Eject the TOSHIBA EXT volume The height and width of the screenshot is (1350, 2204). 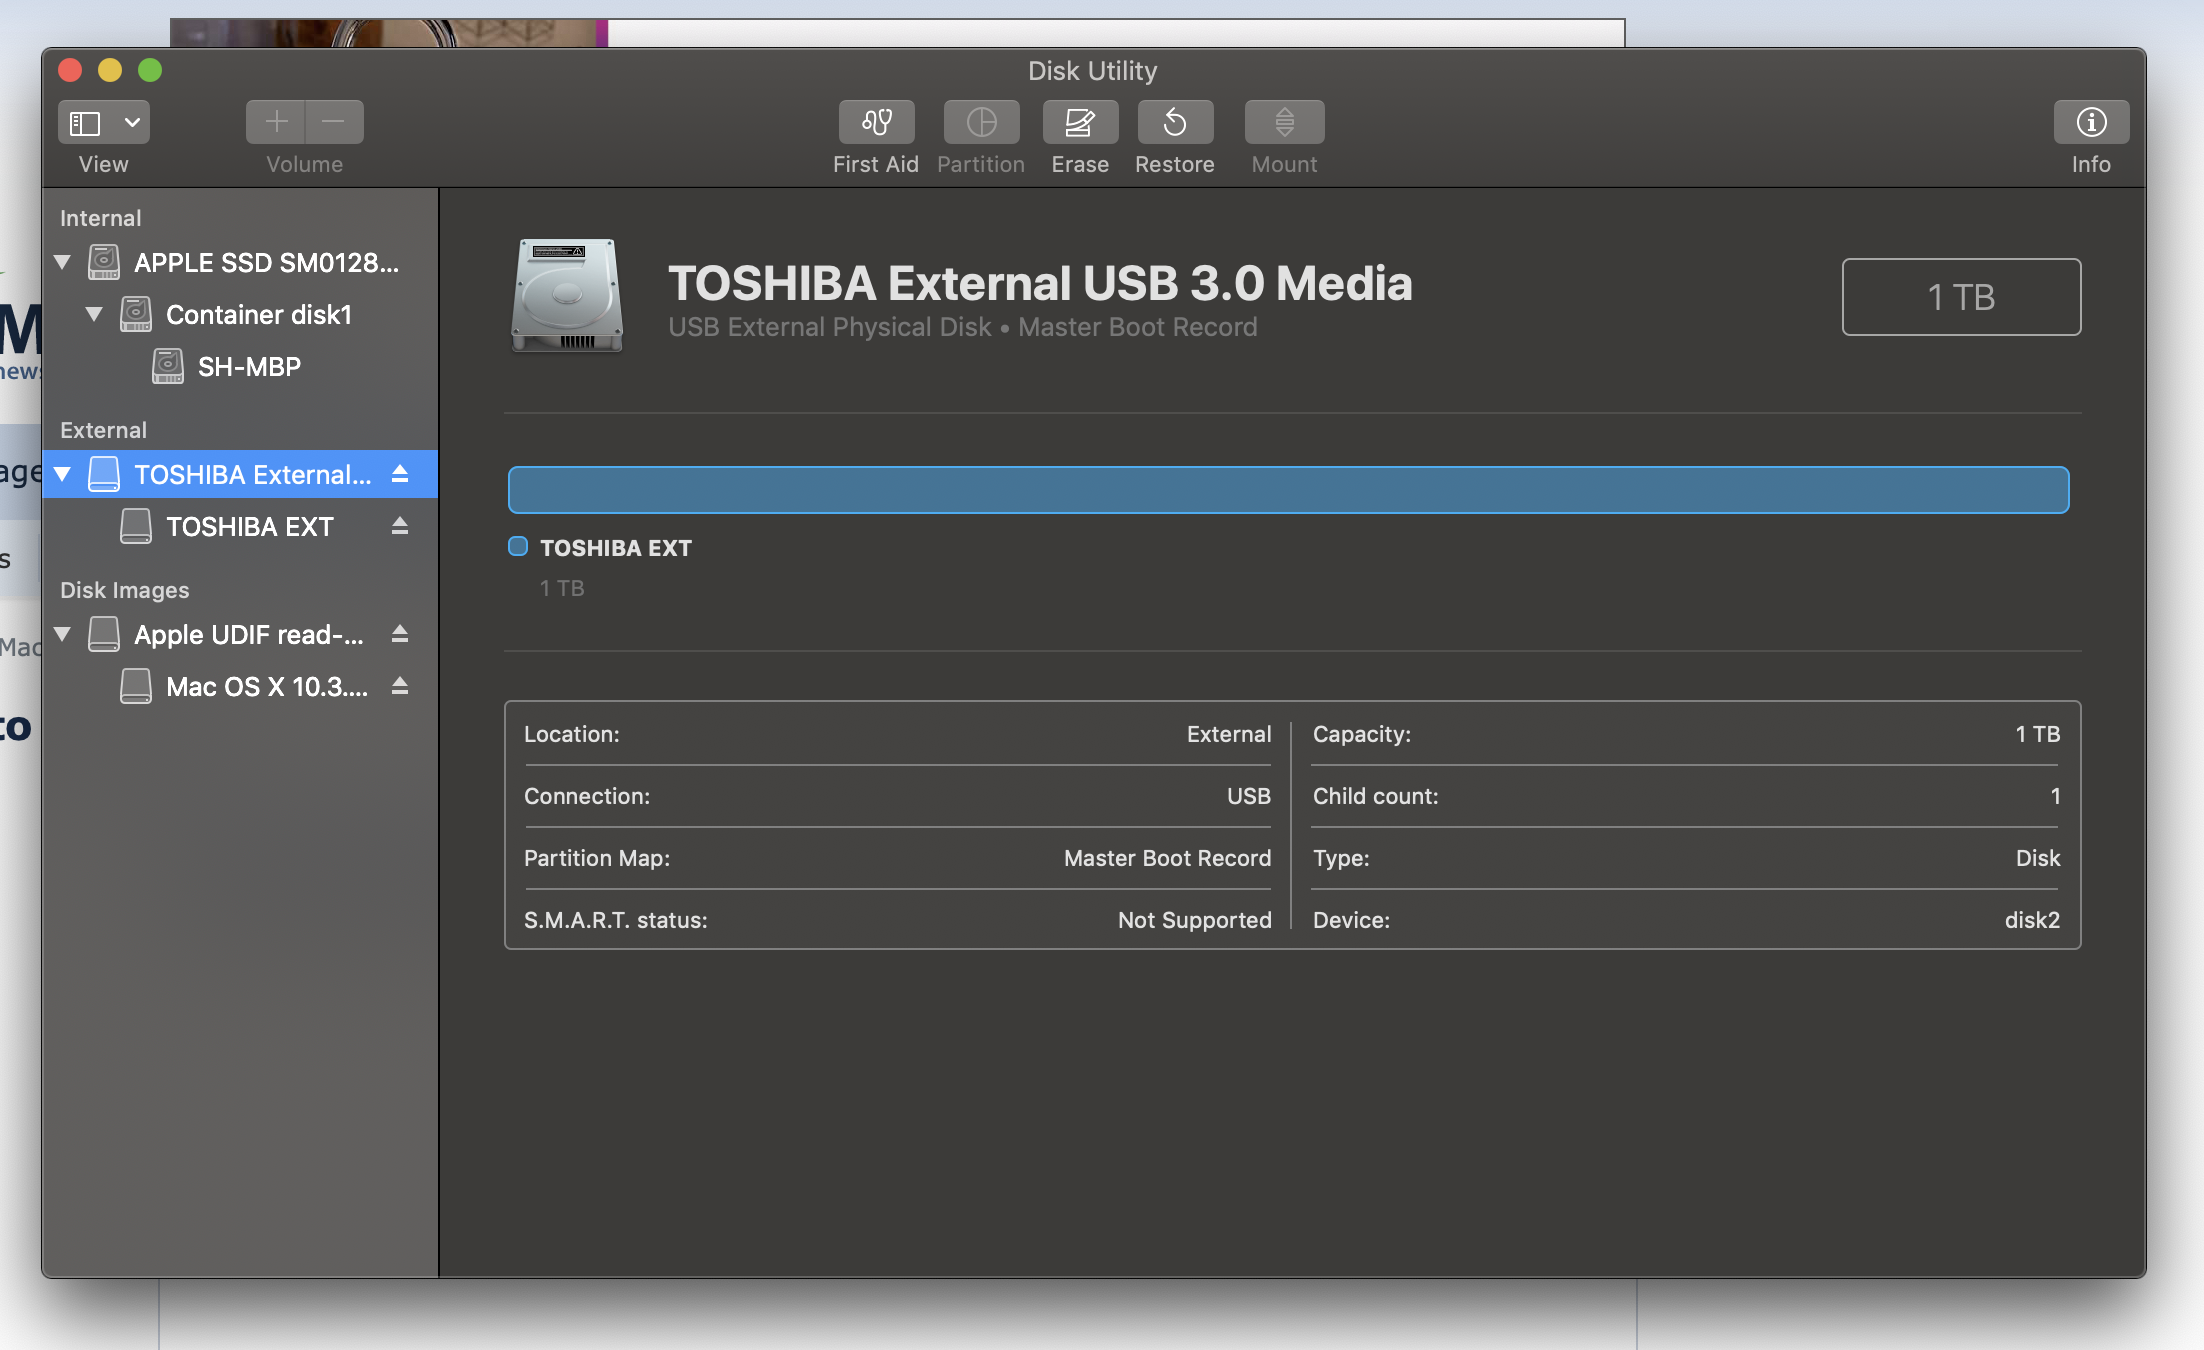[x=400, y=526]
